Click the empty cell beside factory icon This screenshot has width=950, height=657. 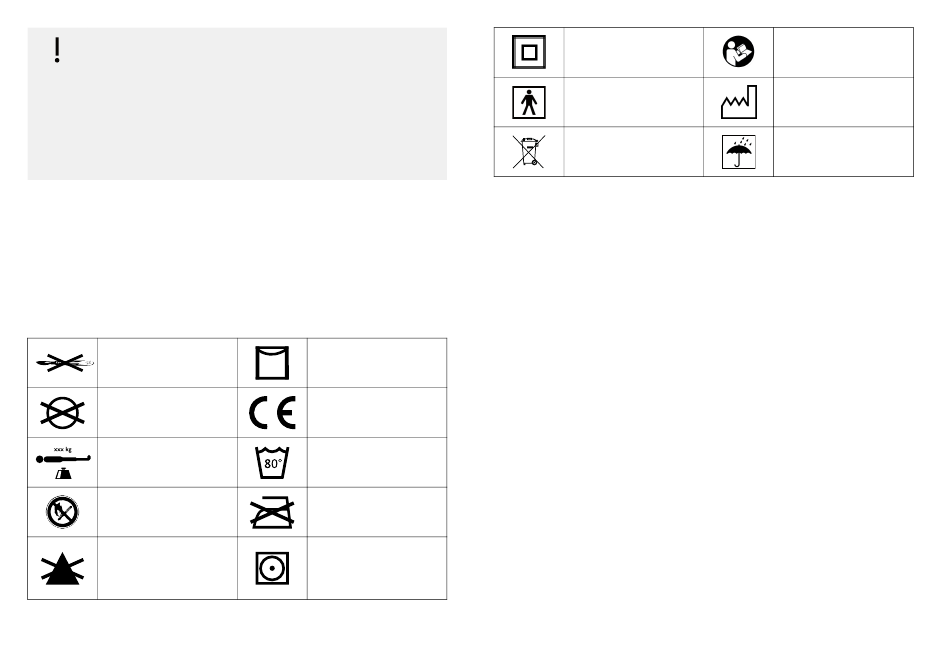[843, 102]
